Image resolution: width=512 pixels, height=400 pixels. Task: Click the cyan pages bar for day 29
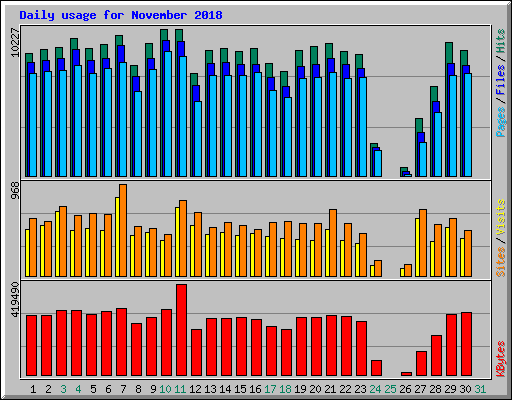coord(453,126)
